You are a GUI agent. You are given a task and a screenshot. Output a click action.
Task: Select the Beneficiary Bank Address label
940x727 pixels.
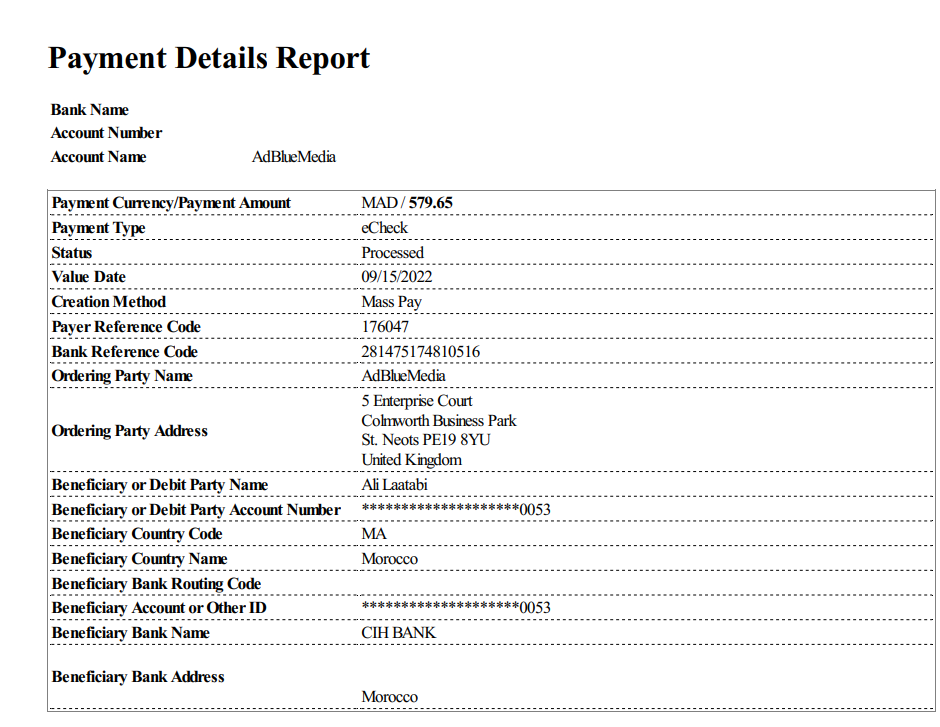(138, 677)
